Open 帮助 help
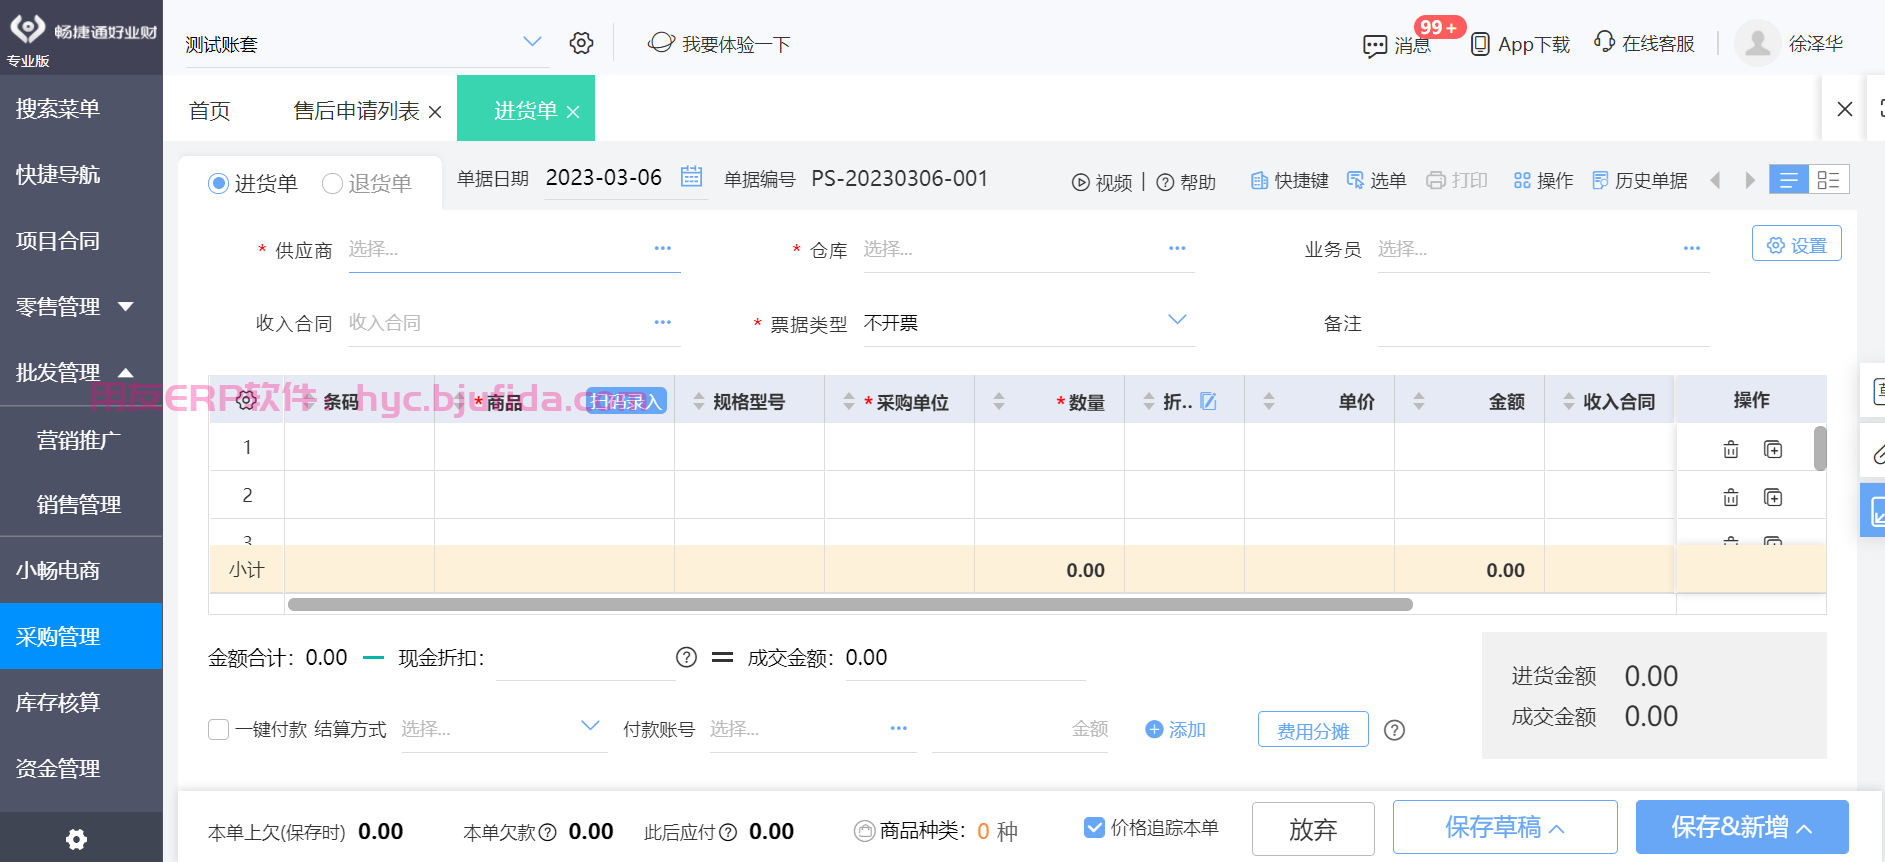The height and width of the screenshot is (862, 1885). click(x=1186, y=182)
